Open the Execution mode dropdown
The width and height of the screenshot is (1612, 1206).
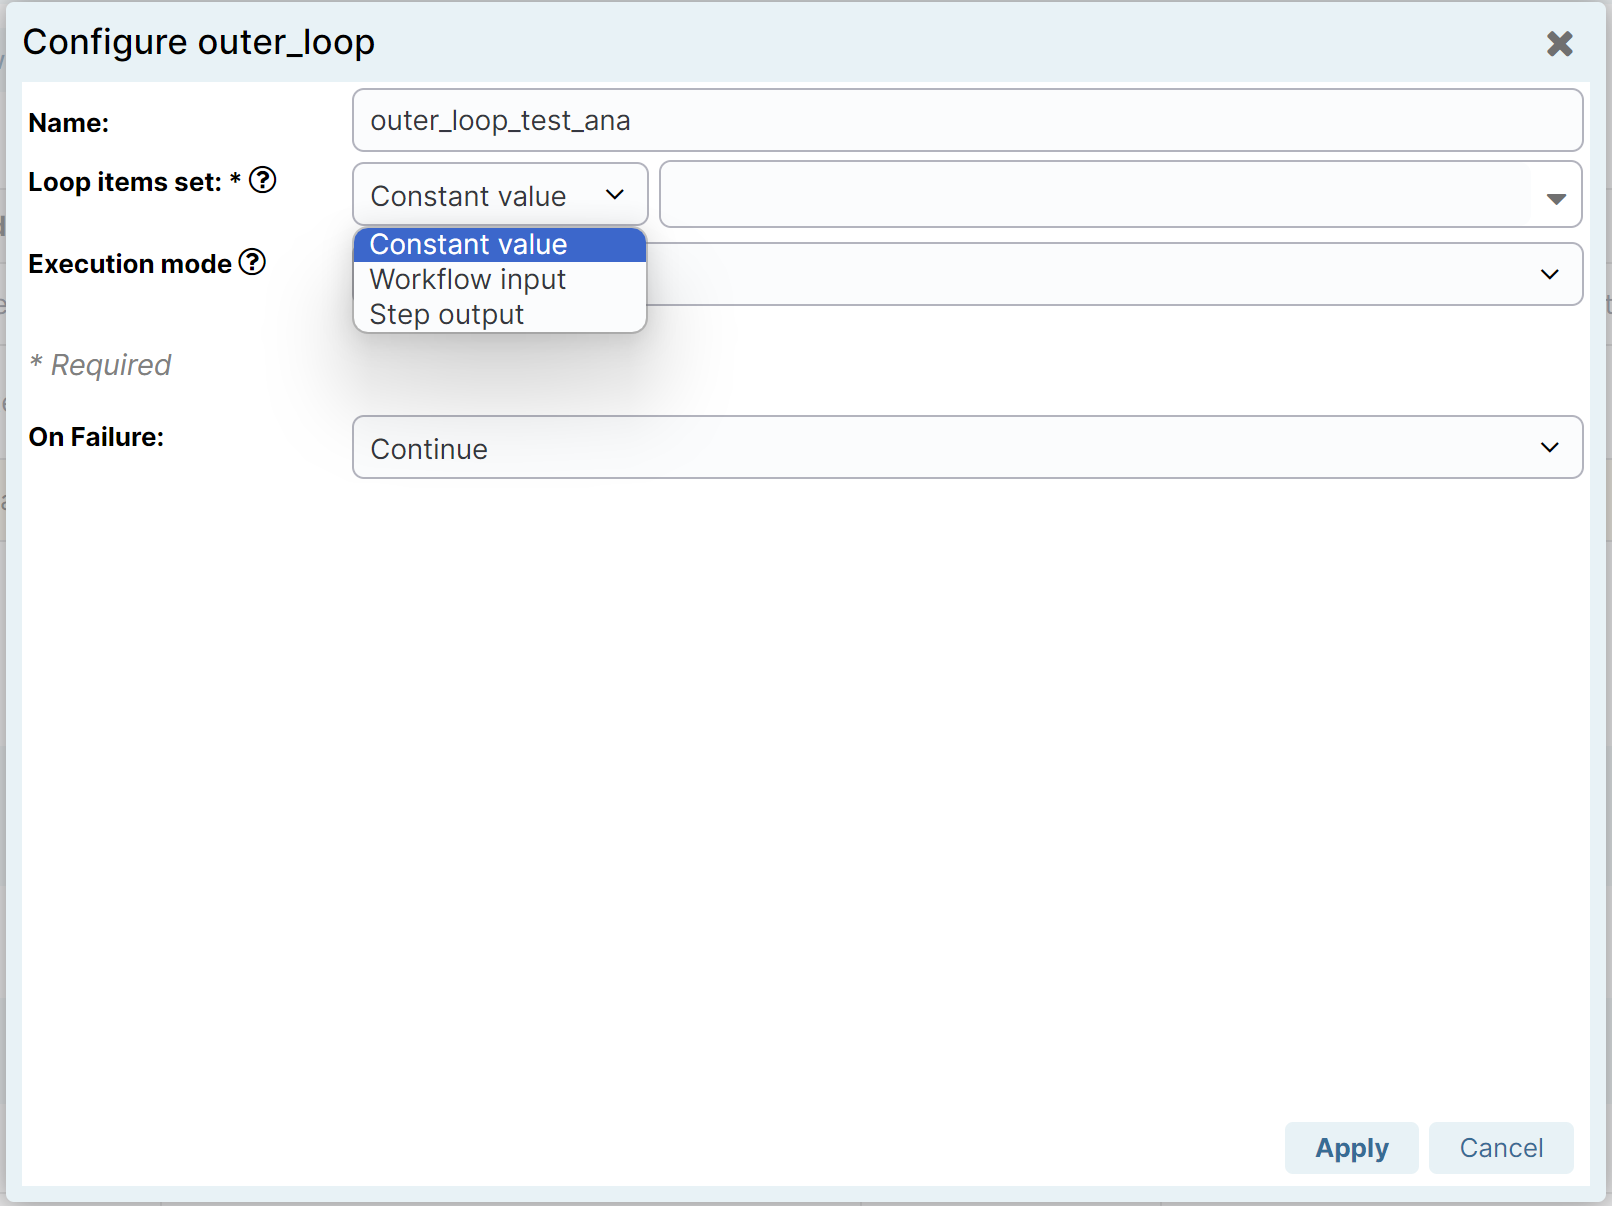[x=1100, y=274]
